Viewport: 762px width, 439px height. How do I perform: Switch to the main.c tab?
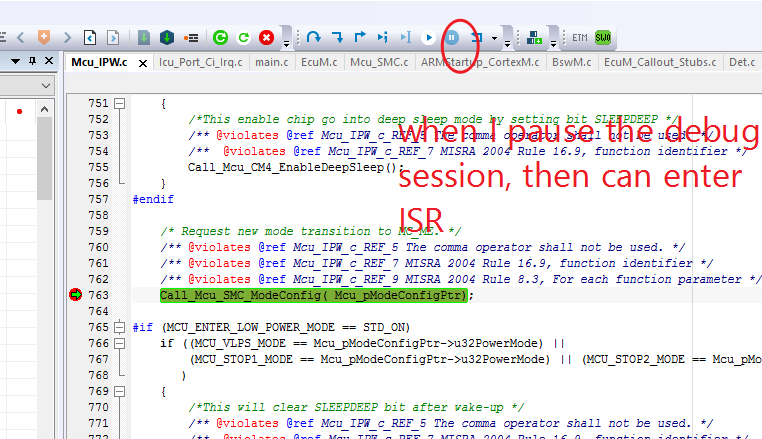point(272,62)
